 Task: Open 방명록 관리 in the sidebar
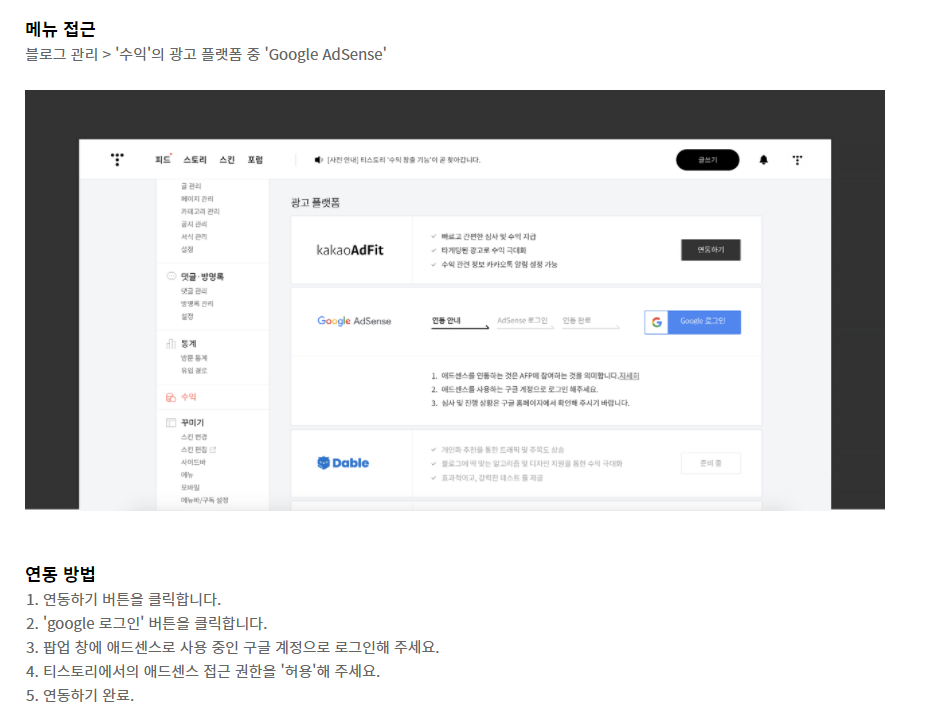197,303
